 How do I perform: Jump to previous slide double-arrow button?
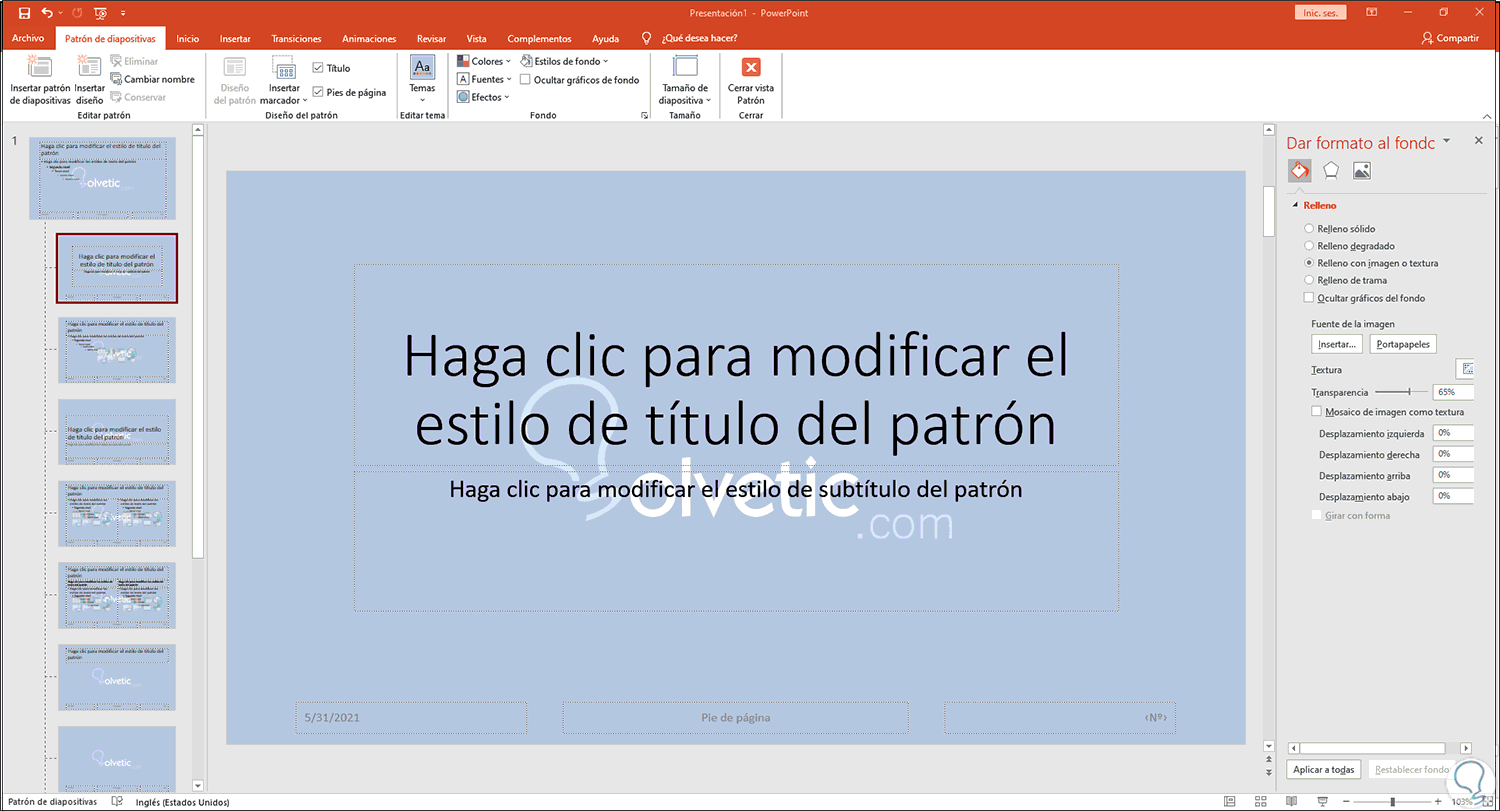click(1269, 760)
